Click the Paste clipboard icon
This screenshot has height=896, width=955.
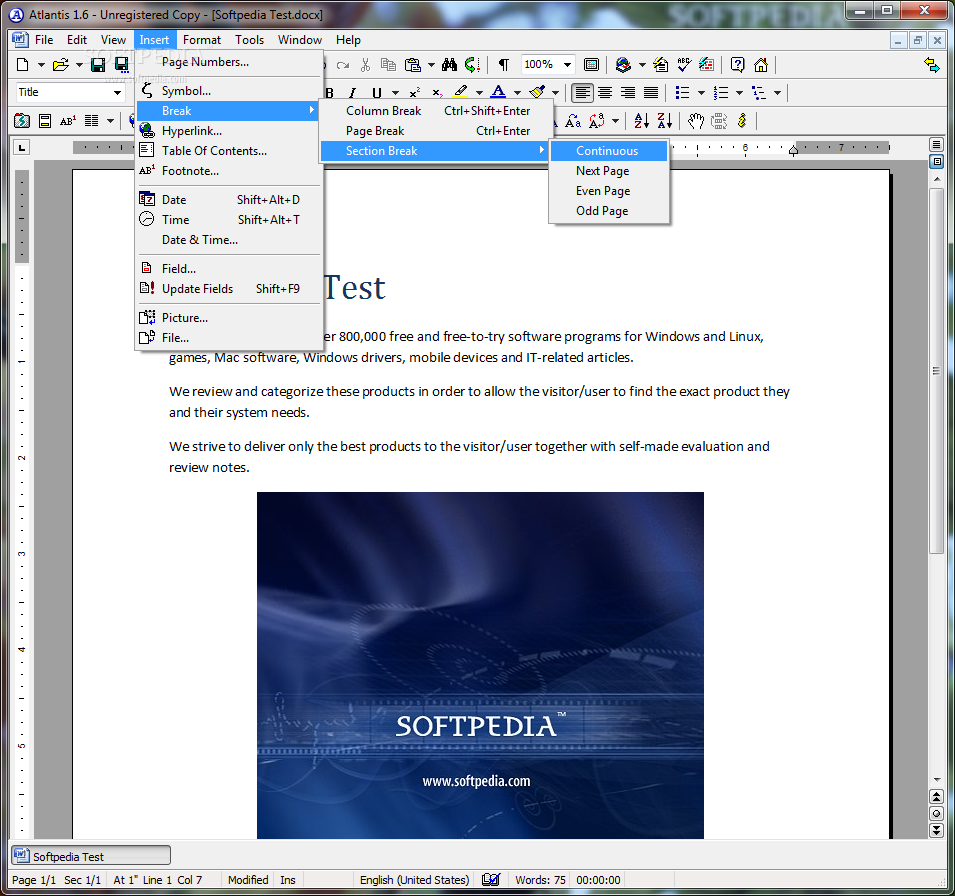pos(412,65)
